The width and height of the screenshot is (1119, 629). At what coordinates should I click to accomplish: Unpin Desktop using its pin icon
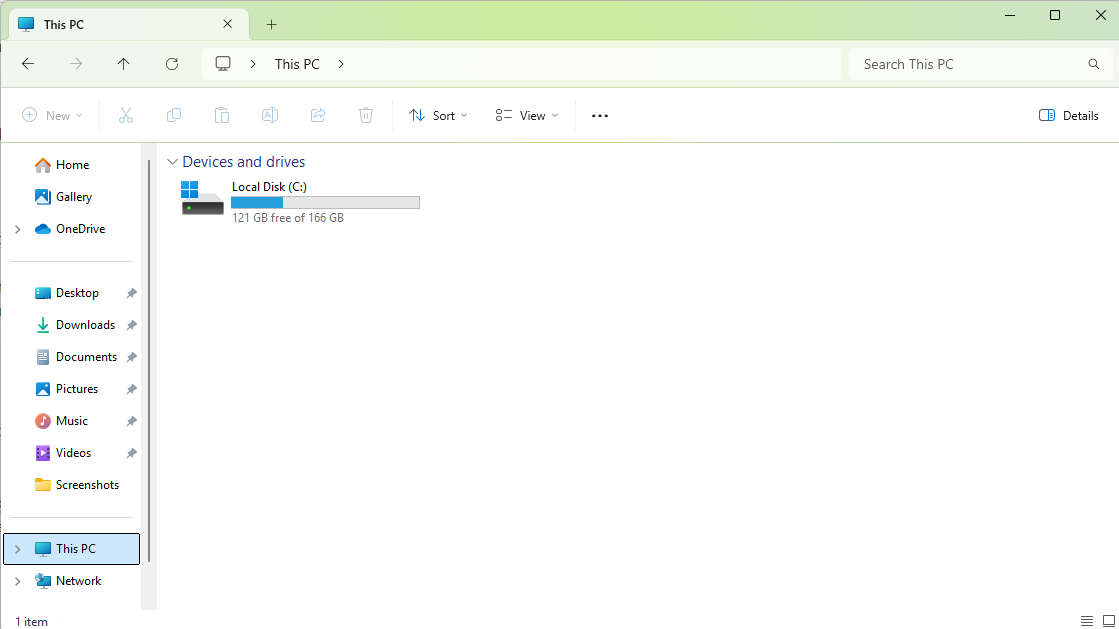point(131,293)
